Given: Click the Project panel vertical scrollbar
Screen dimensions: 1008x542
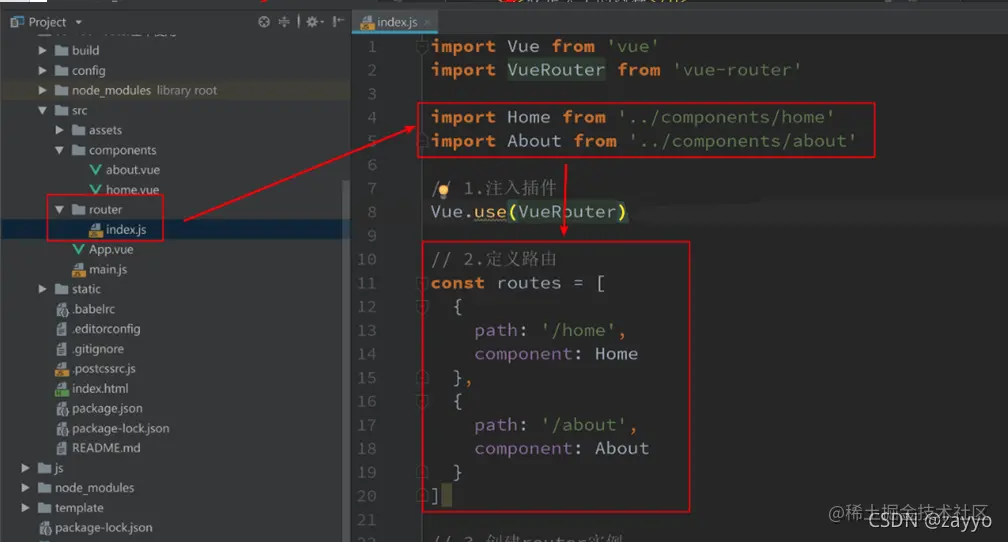Looking at the screenshot, I should (x=346, y=360).
